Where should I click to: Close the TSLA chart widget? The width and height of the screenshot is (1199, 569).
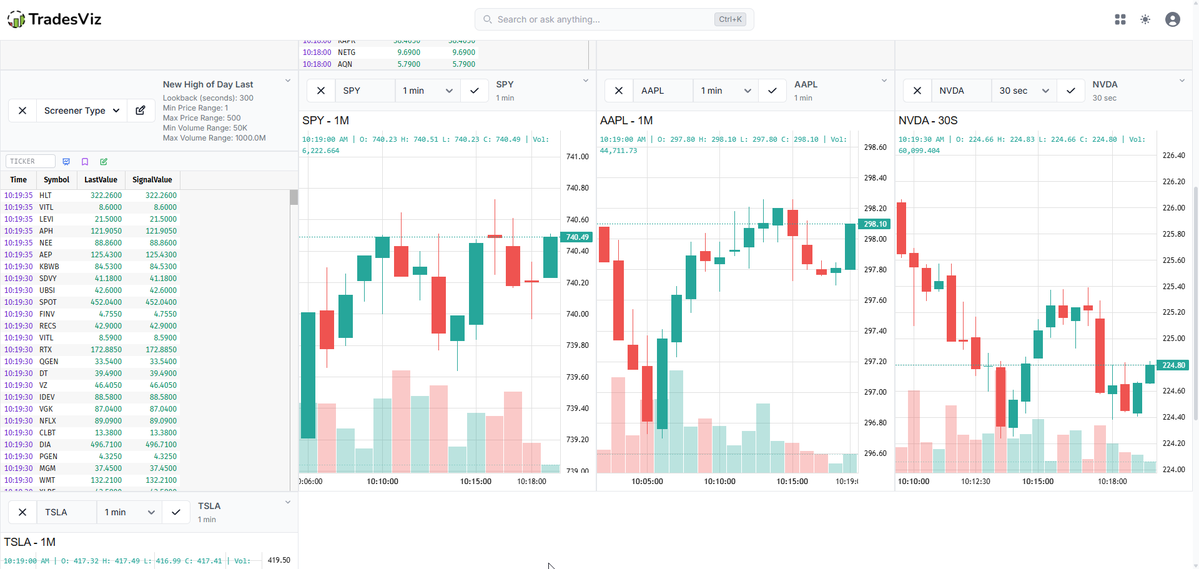pyautogui.click(x=22, y=512)
